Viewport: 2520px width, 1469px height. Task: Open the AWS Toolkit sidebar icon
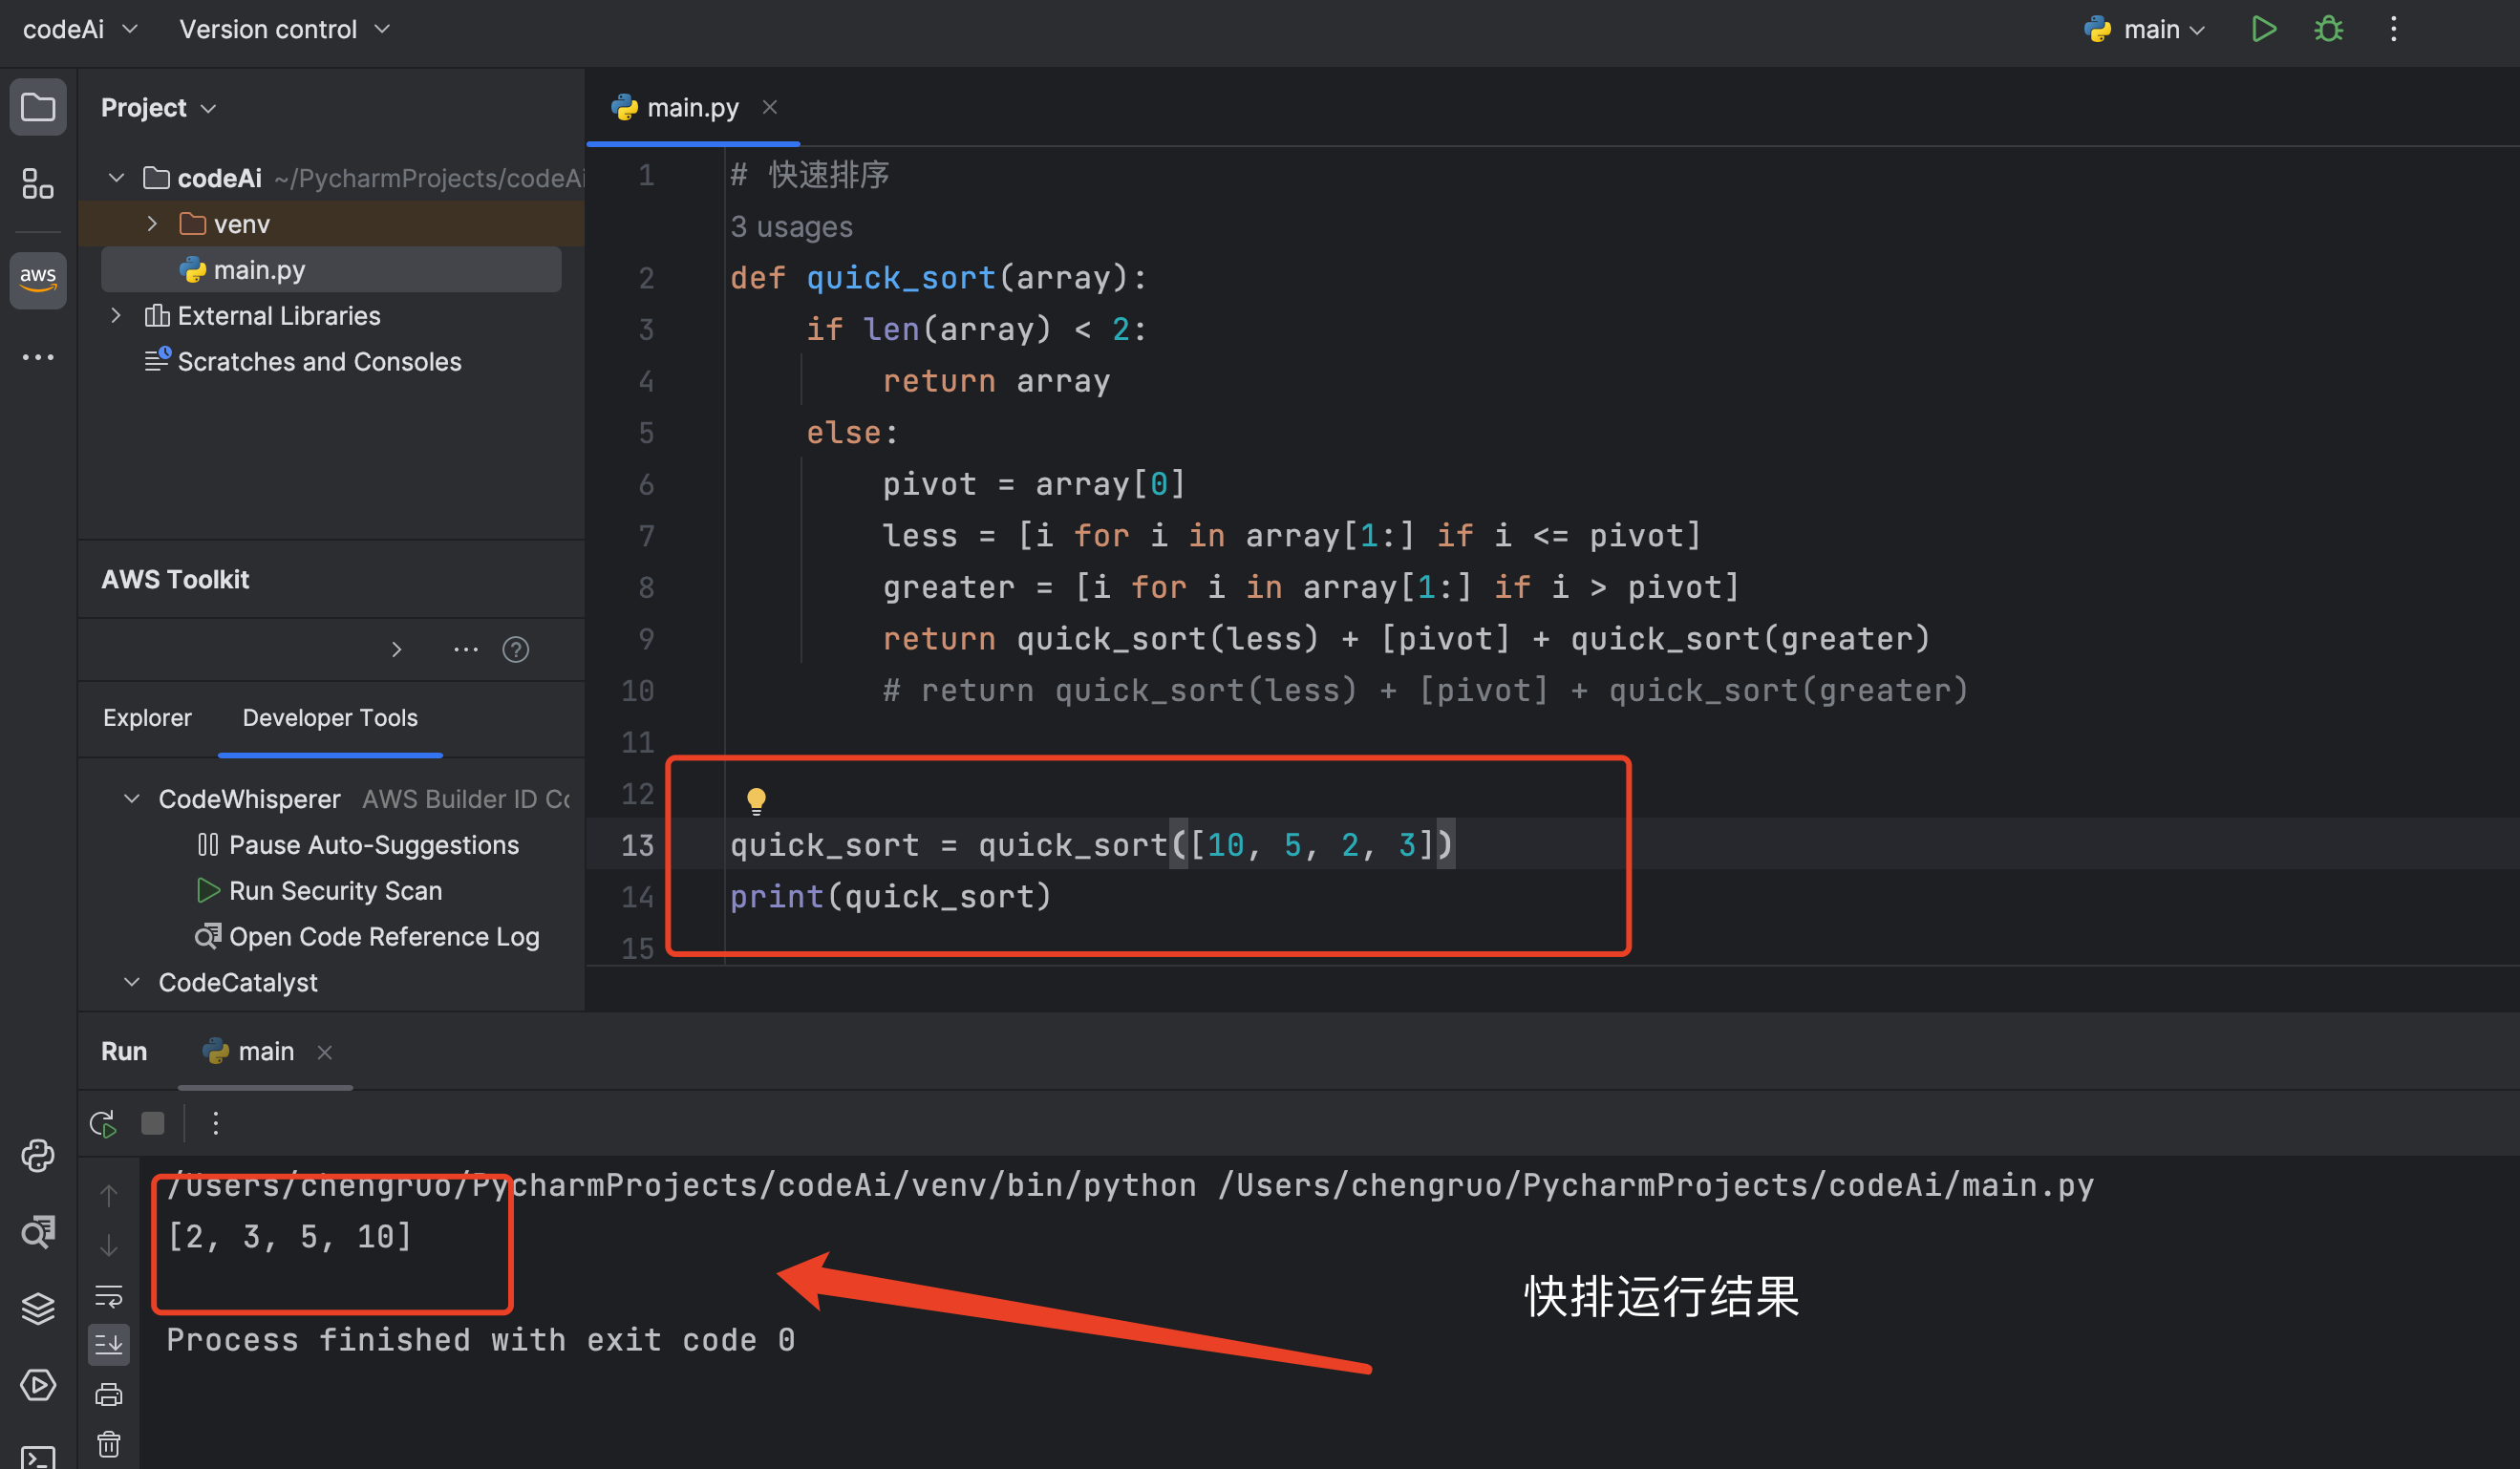click(x=38, y=279)
